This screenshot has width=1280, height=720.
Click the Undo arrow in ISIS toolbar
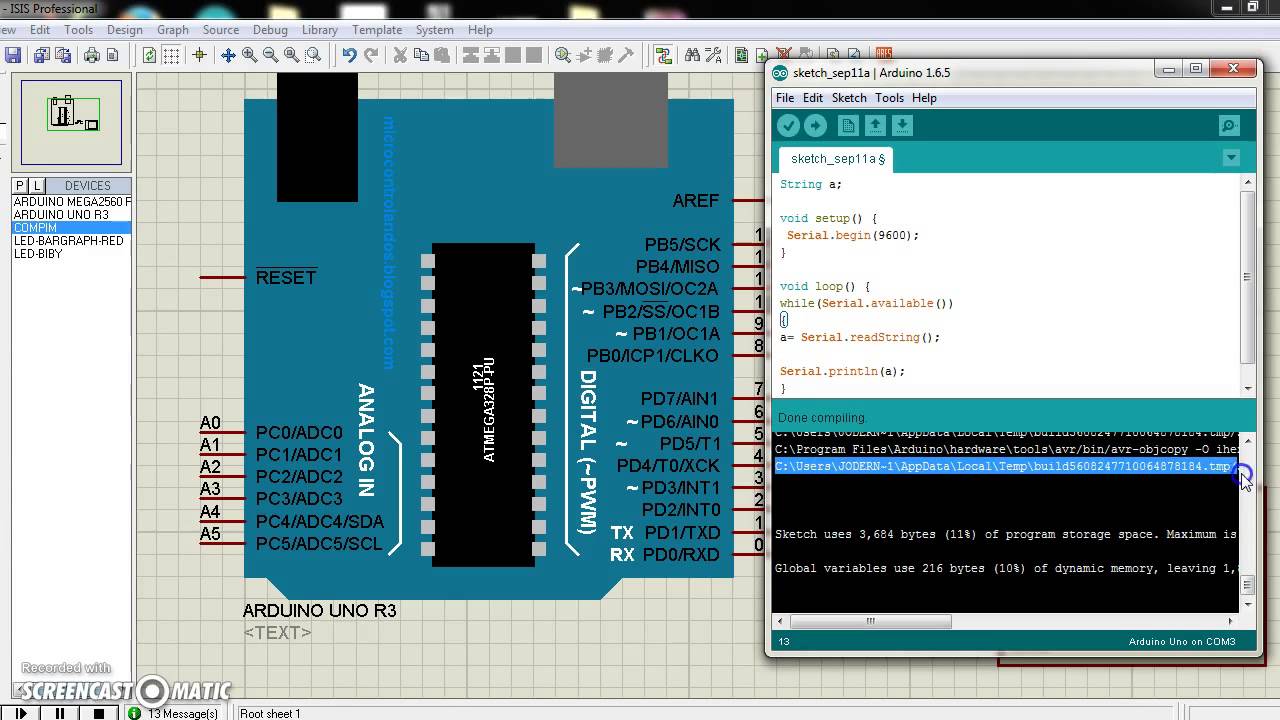point(349,56)
